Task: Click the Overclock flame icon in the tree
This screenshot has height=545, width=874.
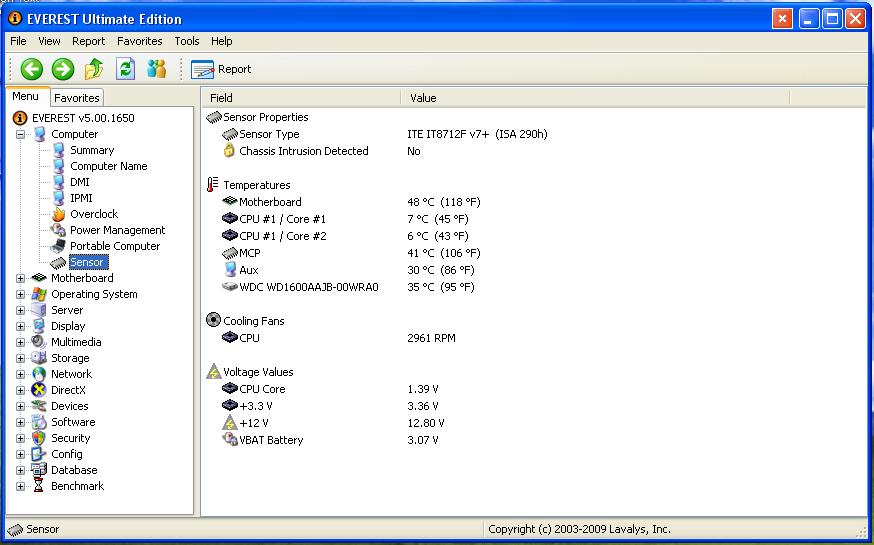Action: tap(59, 214)
